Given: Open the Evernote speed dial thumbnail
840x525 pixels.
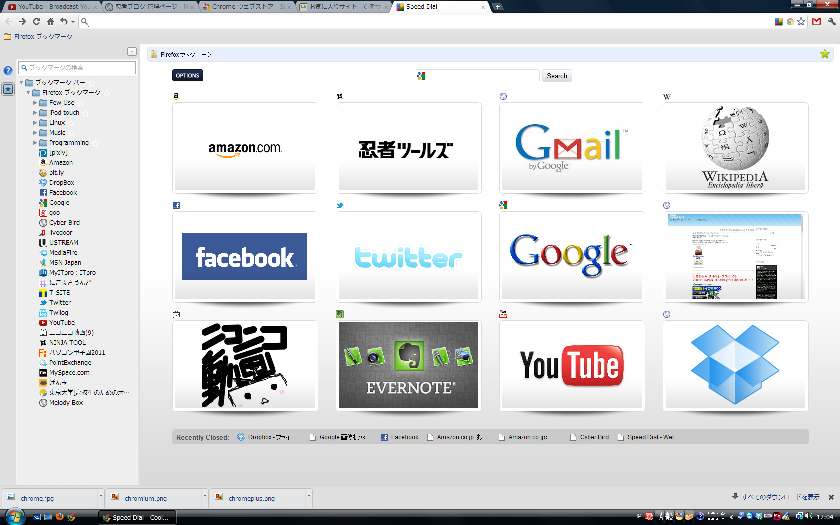Looking at the screenshot, I should click(408, 365).
